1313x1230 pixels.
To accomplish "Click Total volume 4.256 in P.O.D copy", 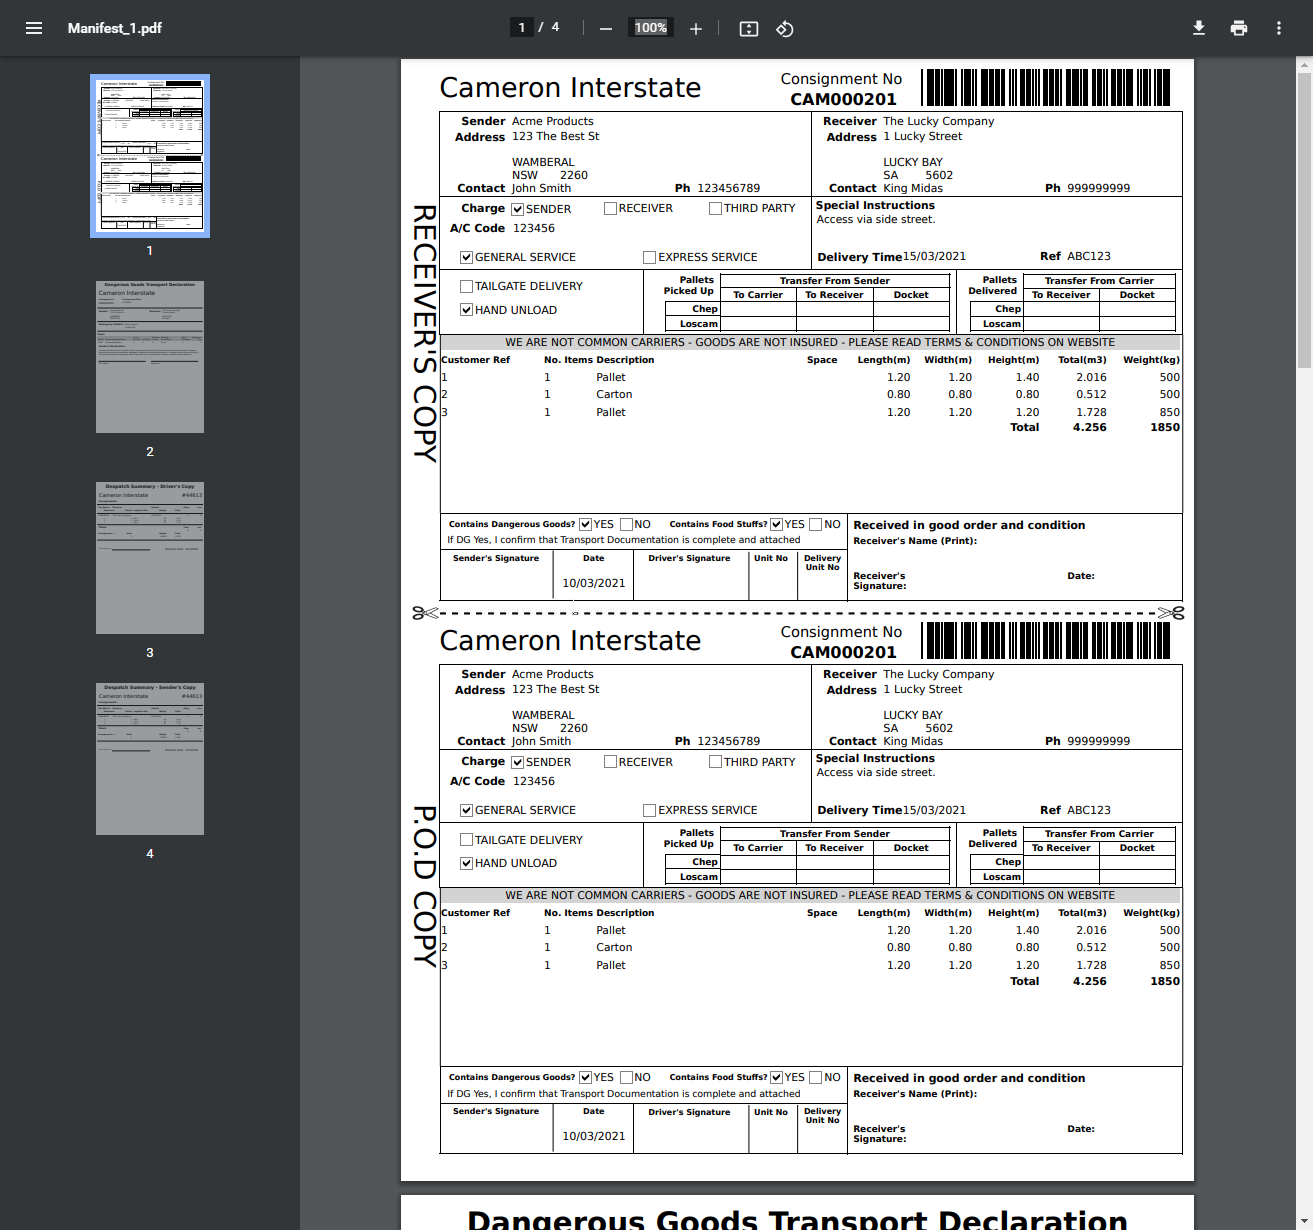I will tap(1089, 981).
